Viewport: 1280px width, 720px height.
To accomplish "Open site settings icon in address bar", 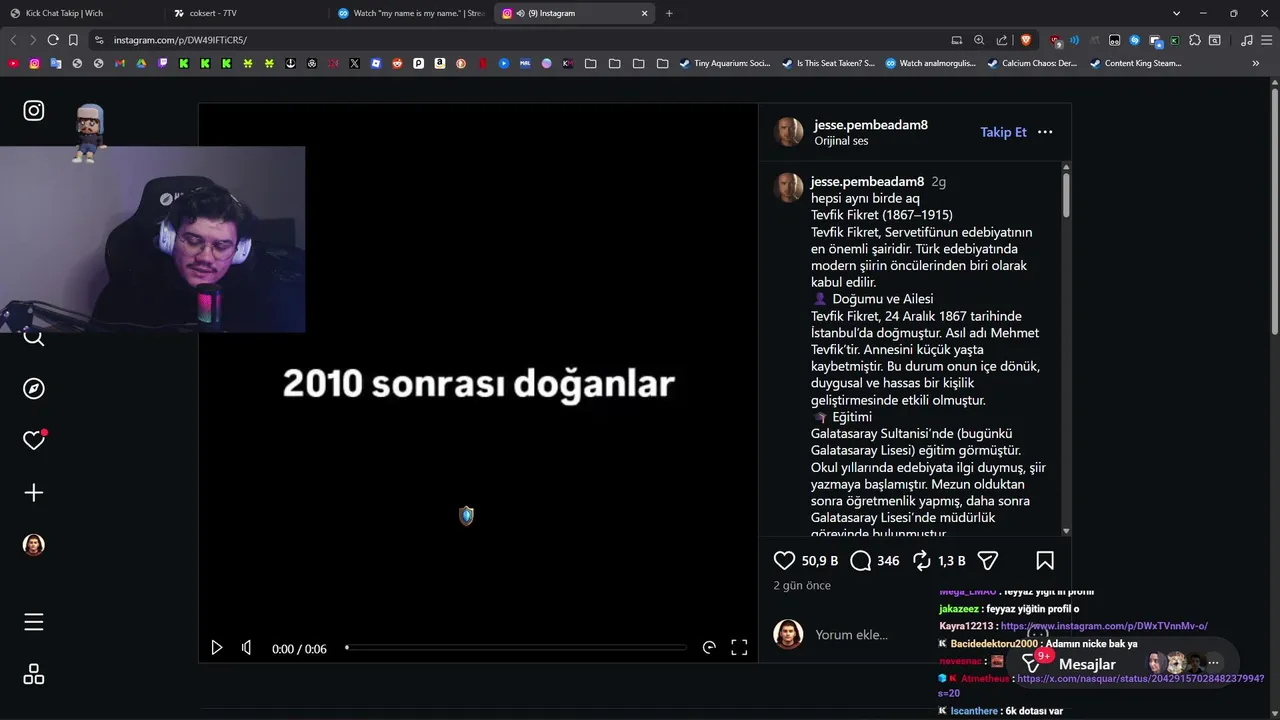I will click(x=98, y=40).
